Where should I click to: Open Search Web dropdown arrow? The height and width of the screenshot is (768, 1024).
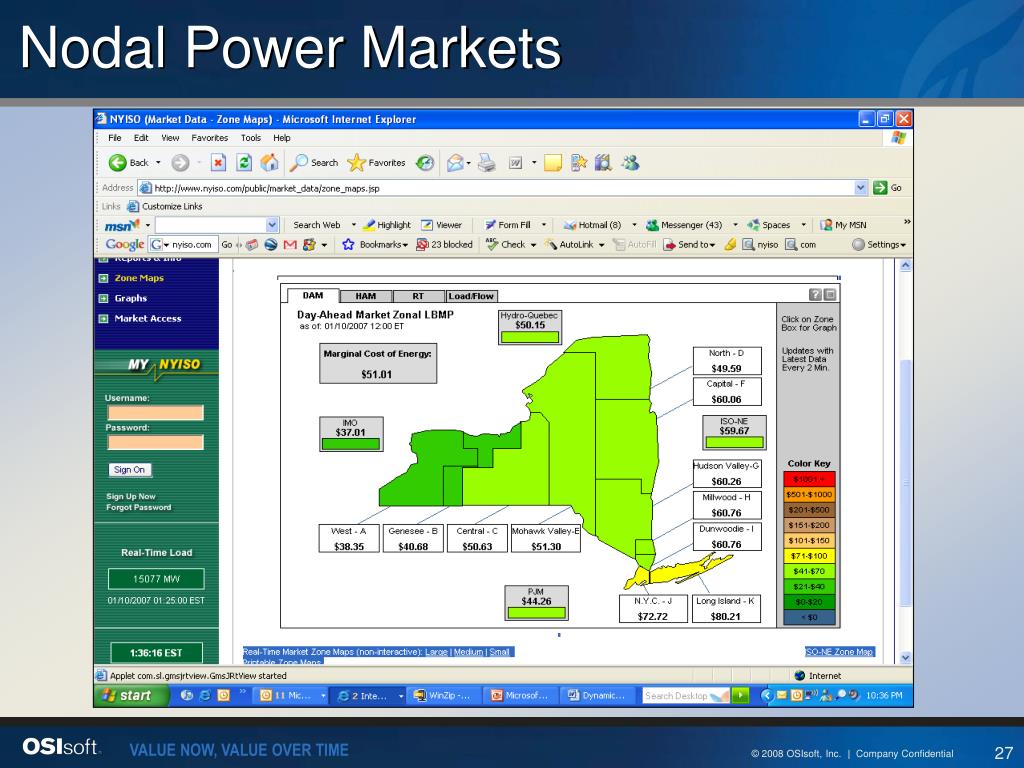pyautogui.click(x=353, y=225)
